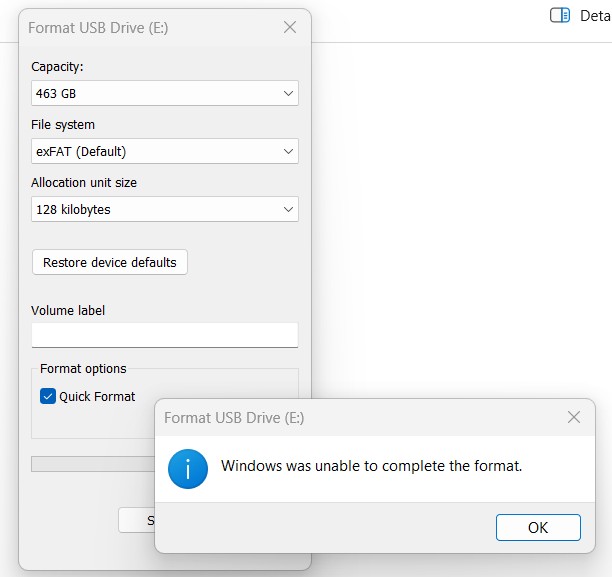This screenshot has width=612, height=577.
Task: Click Restore device defaults
Action: (x=110, y=262)
